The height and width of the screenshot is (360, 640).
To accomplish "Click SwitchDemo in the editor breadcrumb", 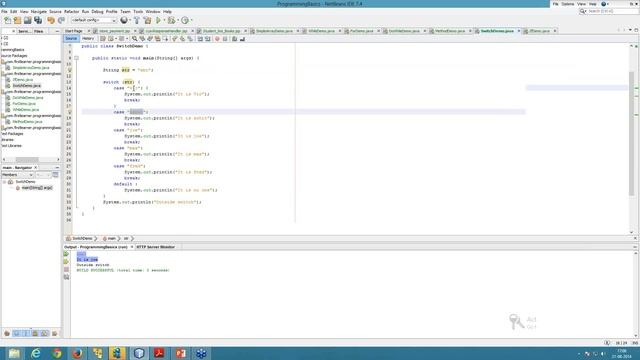I will tap(82, 238).
